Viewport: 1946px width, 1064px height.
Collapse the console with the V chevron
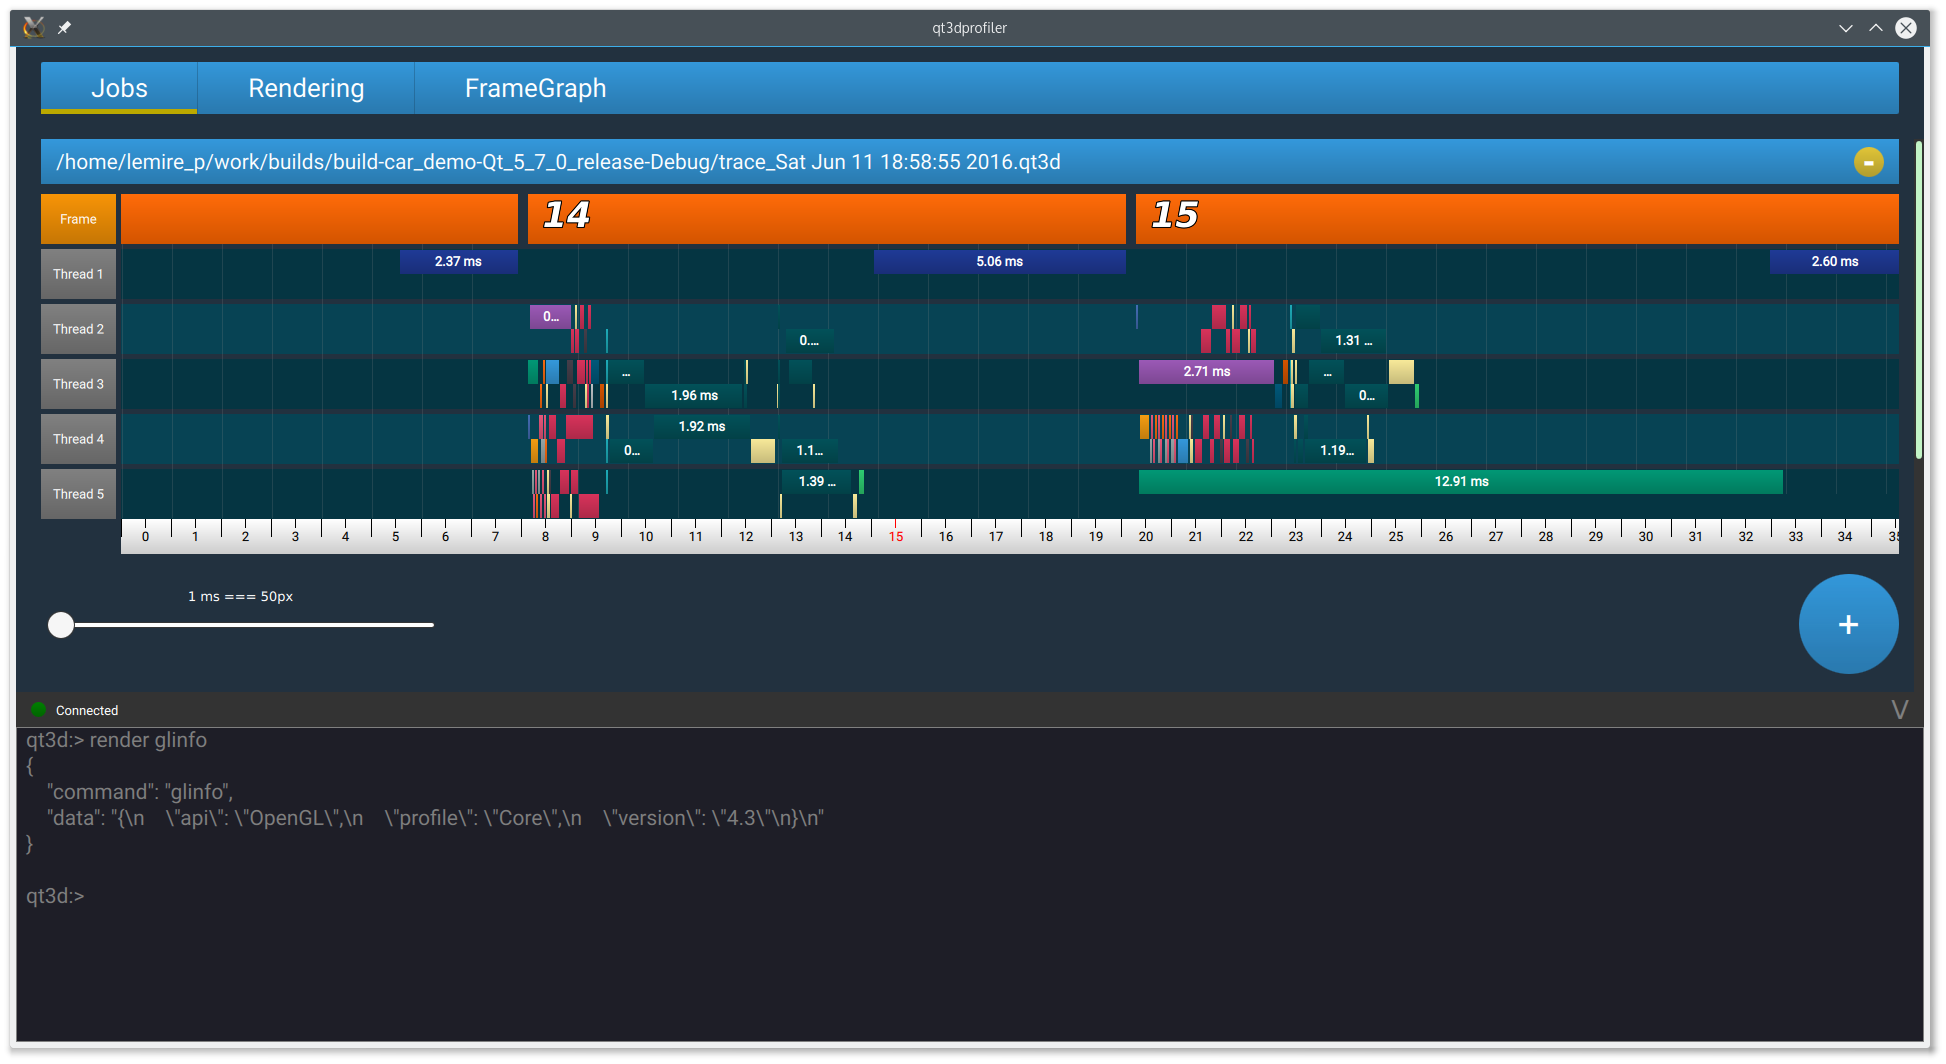click(x=1899, y=710)
